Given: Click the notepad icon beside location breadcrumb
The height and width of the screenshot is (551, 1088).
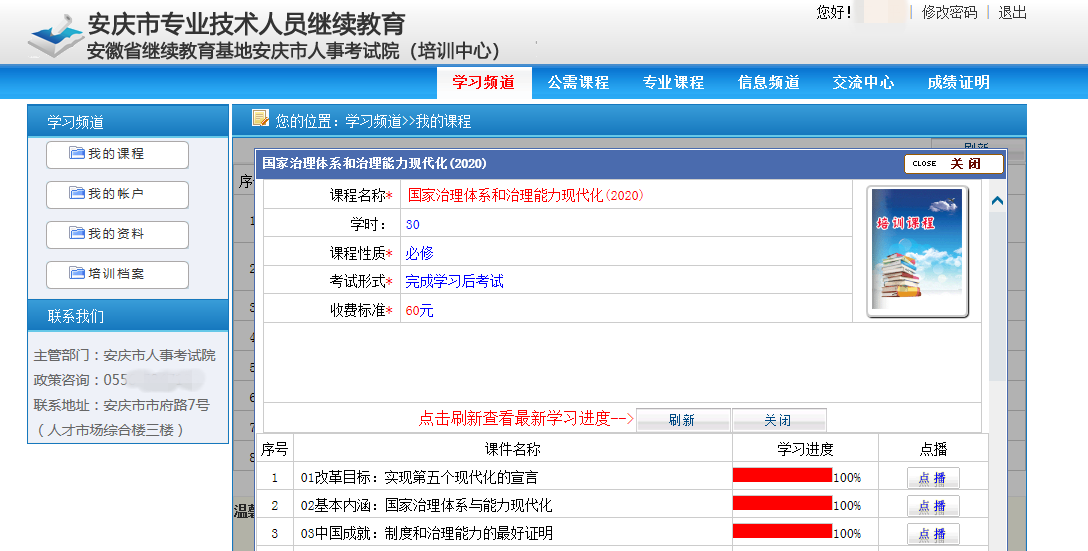Looking at the screenshot, I should tap(260, 119).
